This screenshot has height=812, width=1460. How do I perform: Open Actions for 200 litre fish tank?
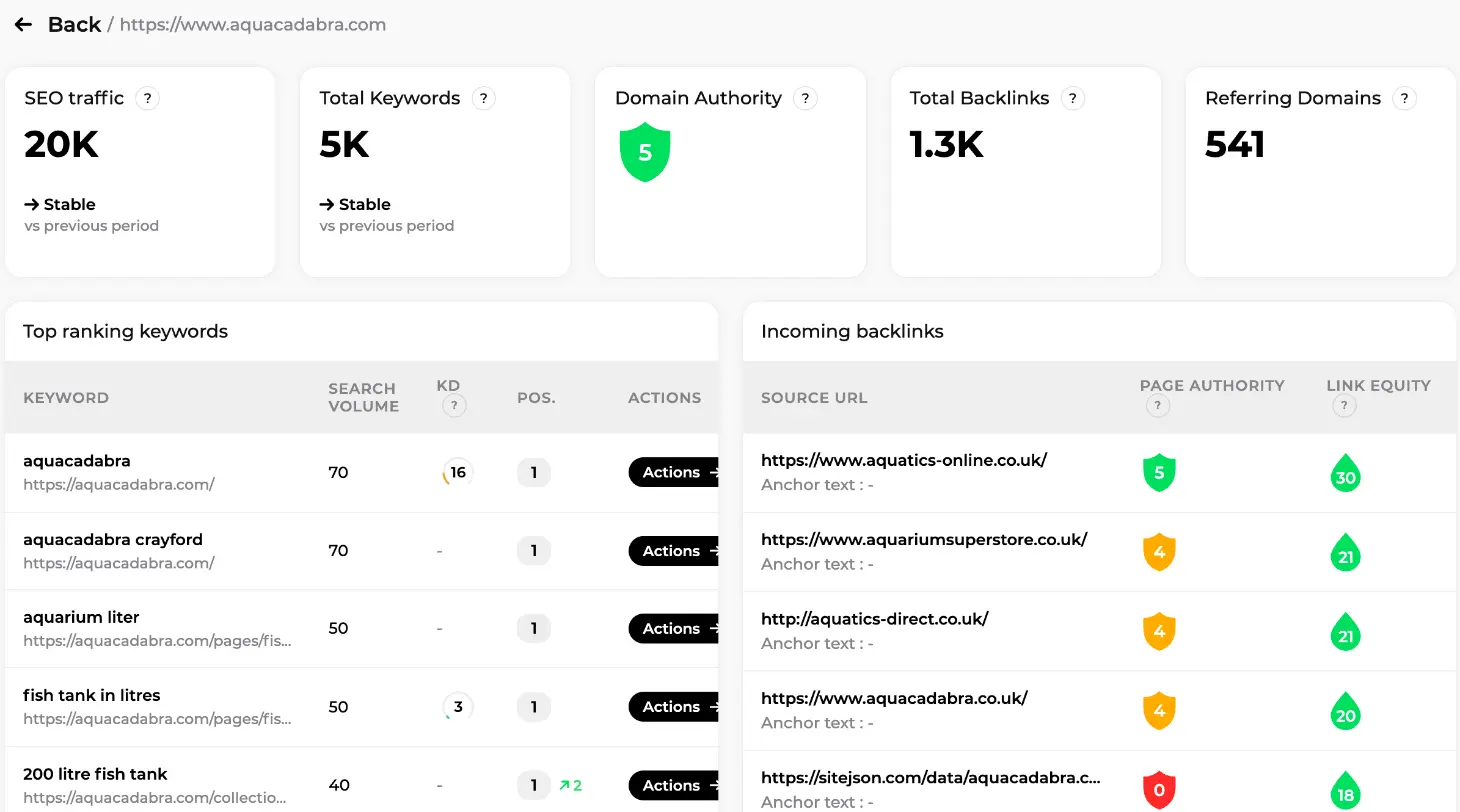tap(675, 785)
